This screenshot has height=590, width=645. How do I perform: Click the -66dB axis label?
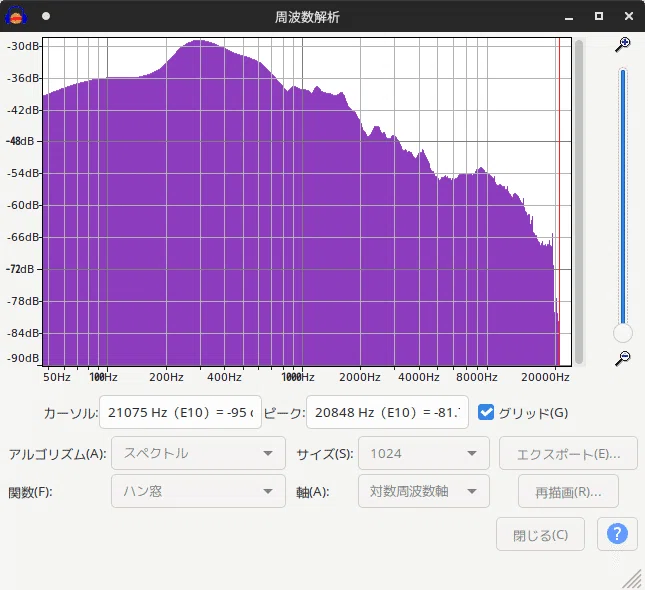(23, 237)
